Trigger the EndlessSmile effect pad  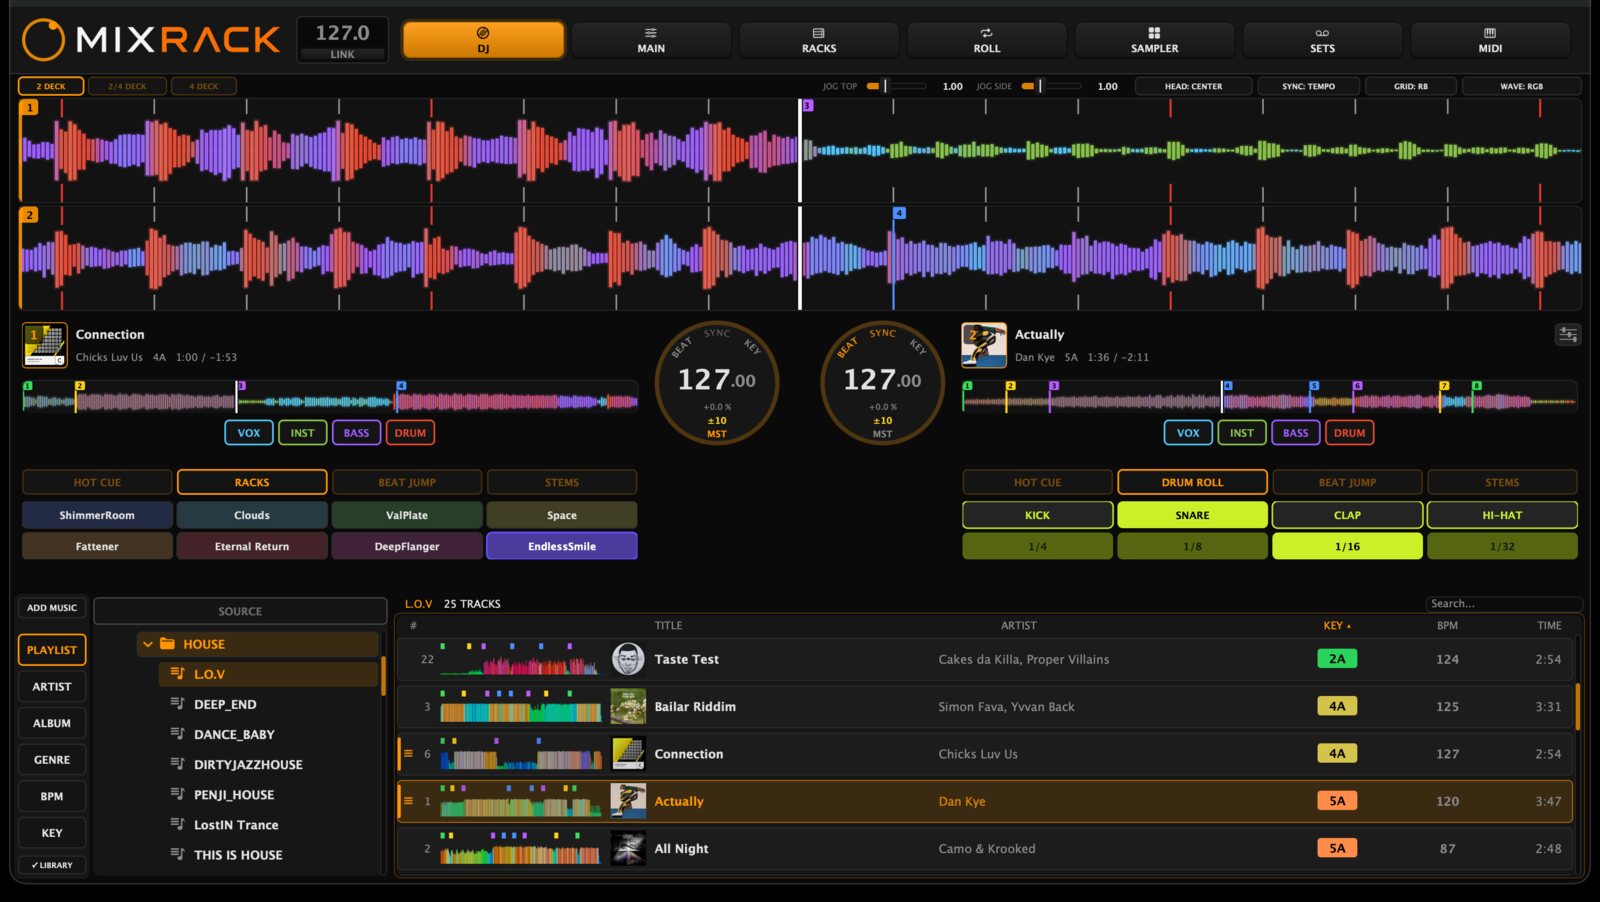562,546
